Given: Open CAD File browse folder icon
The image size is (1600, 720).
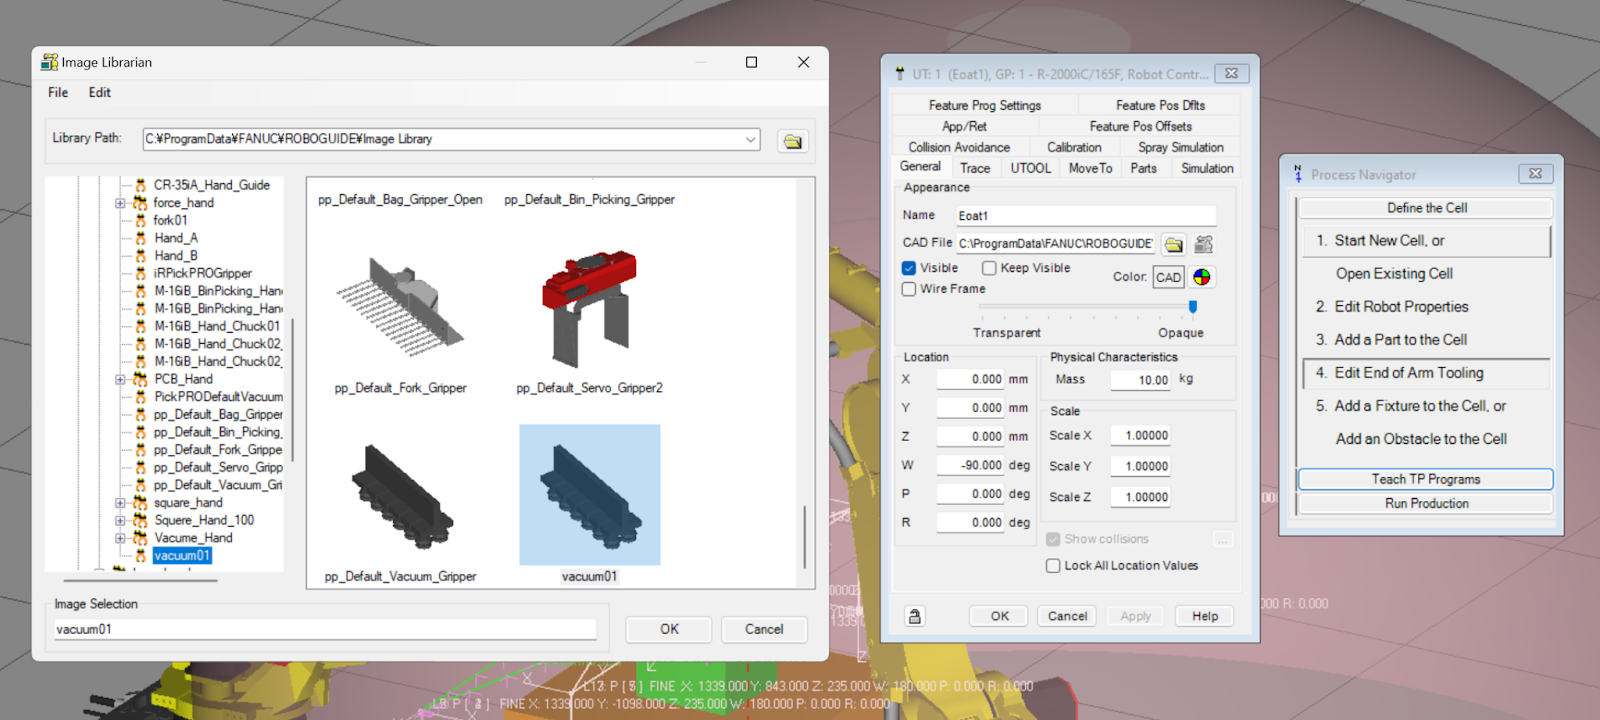Looking at the screenshot, I should click(x=1174, y=244).
